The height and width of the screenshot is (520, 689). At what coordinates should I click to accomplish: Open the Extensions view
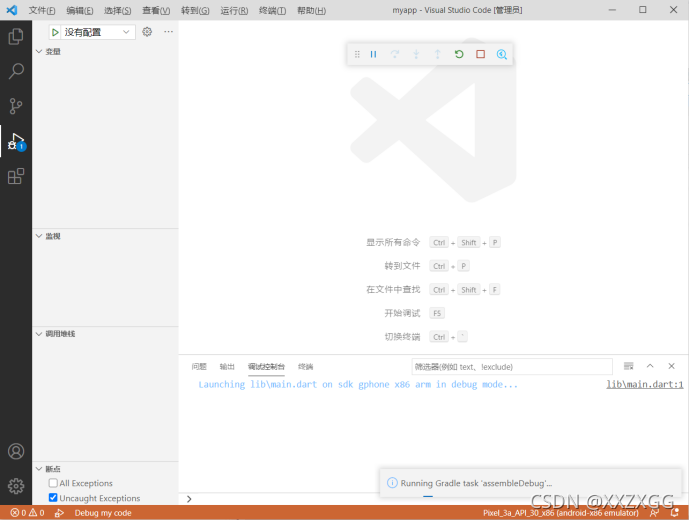[16, 176]
